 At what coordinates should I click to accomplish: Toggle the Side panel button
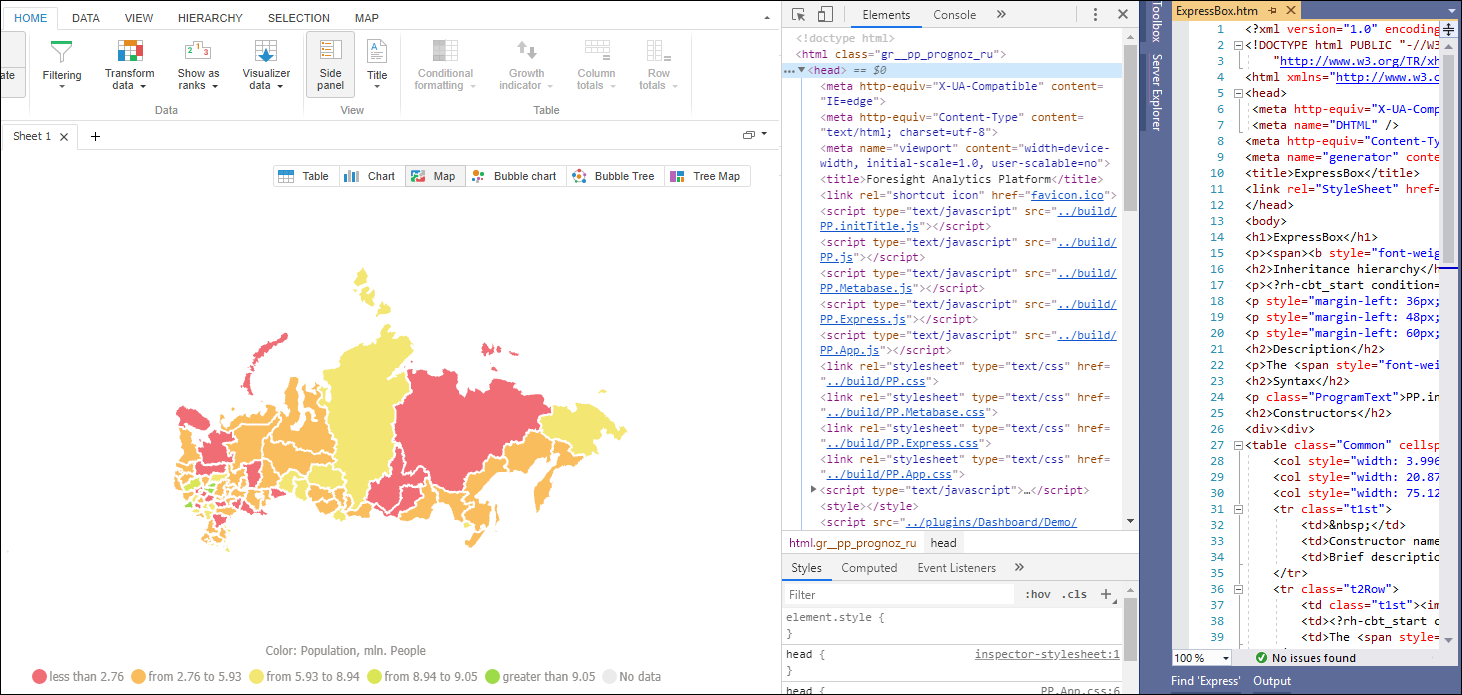[x=330, y=64]
